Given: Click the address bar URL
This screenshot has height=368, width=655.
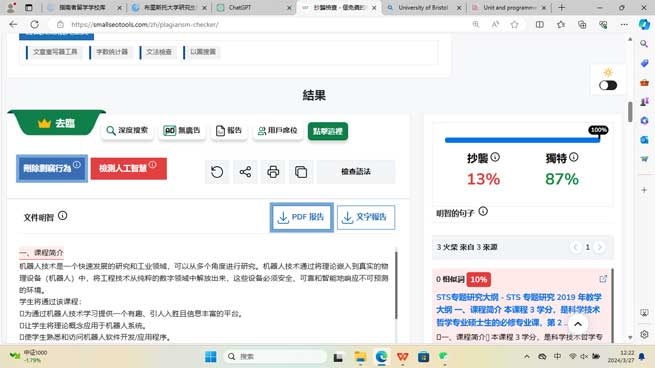Looking at the screenshot, I should point(145,25).
